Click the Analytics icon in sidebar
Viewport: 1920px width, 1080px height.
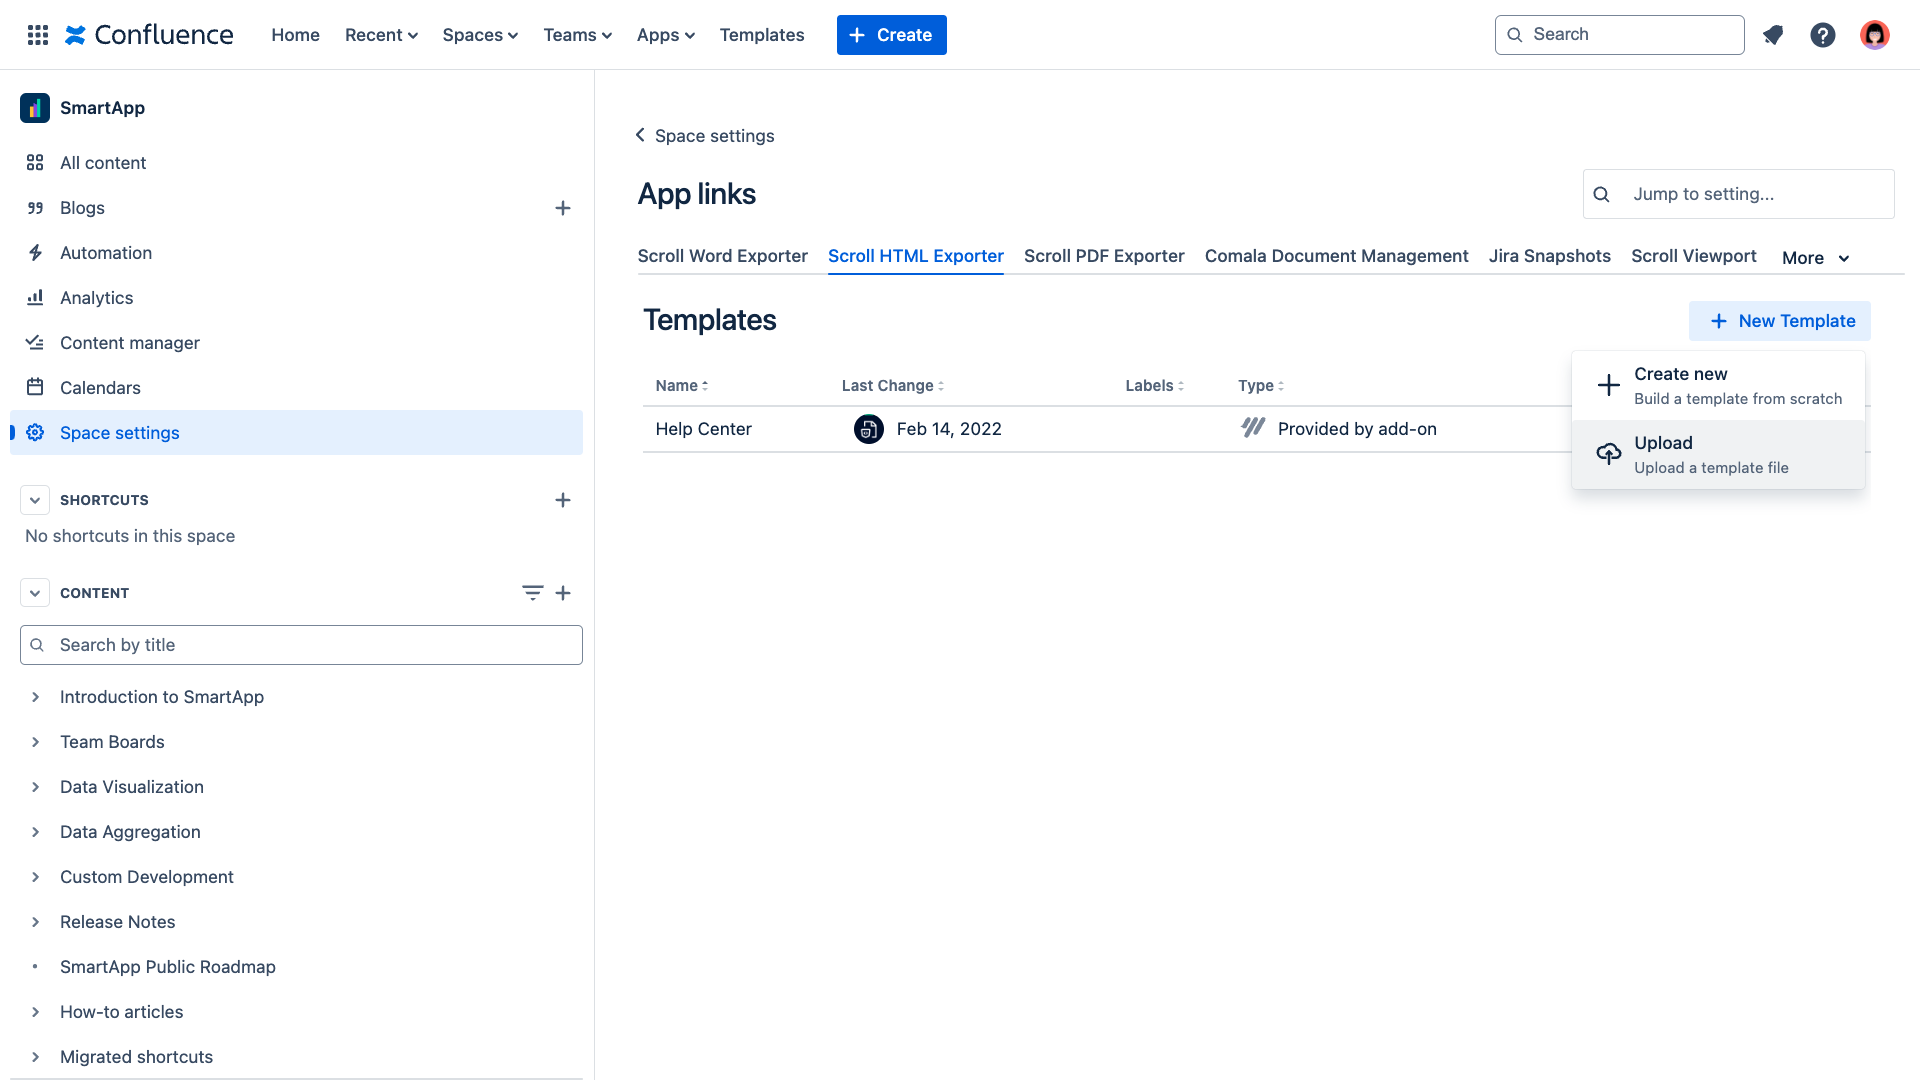(x=34, y=297)
